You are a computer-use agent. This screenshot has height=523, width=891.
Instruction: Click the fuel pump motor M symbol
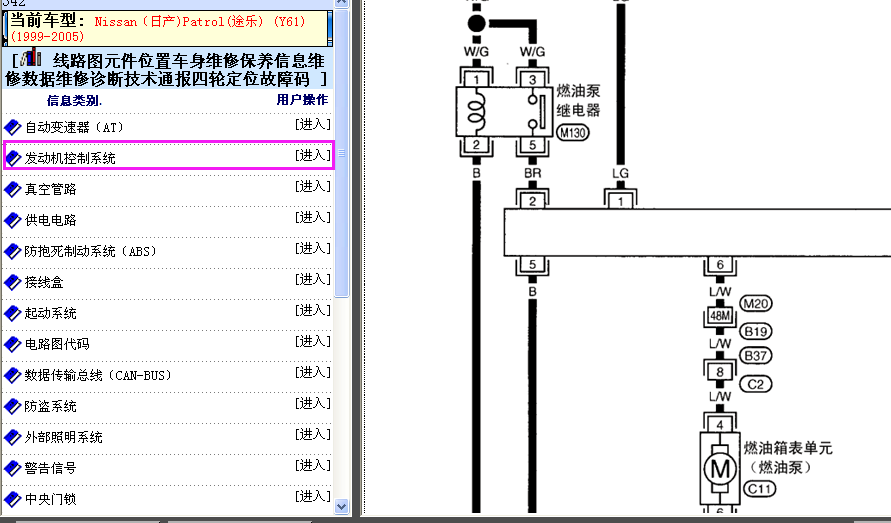(x=720, y=470)
